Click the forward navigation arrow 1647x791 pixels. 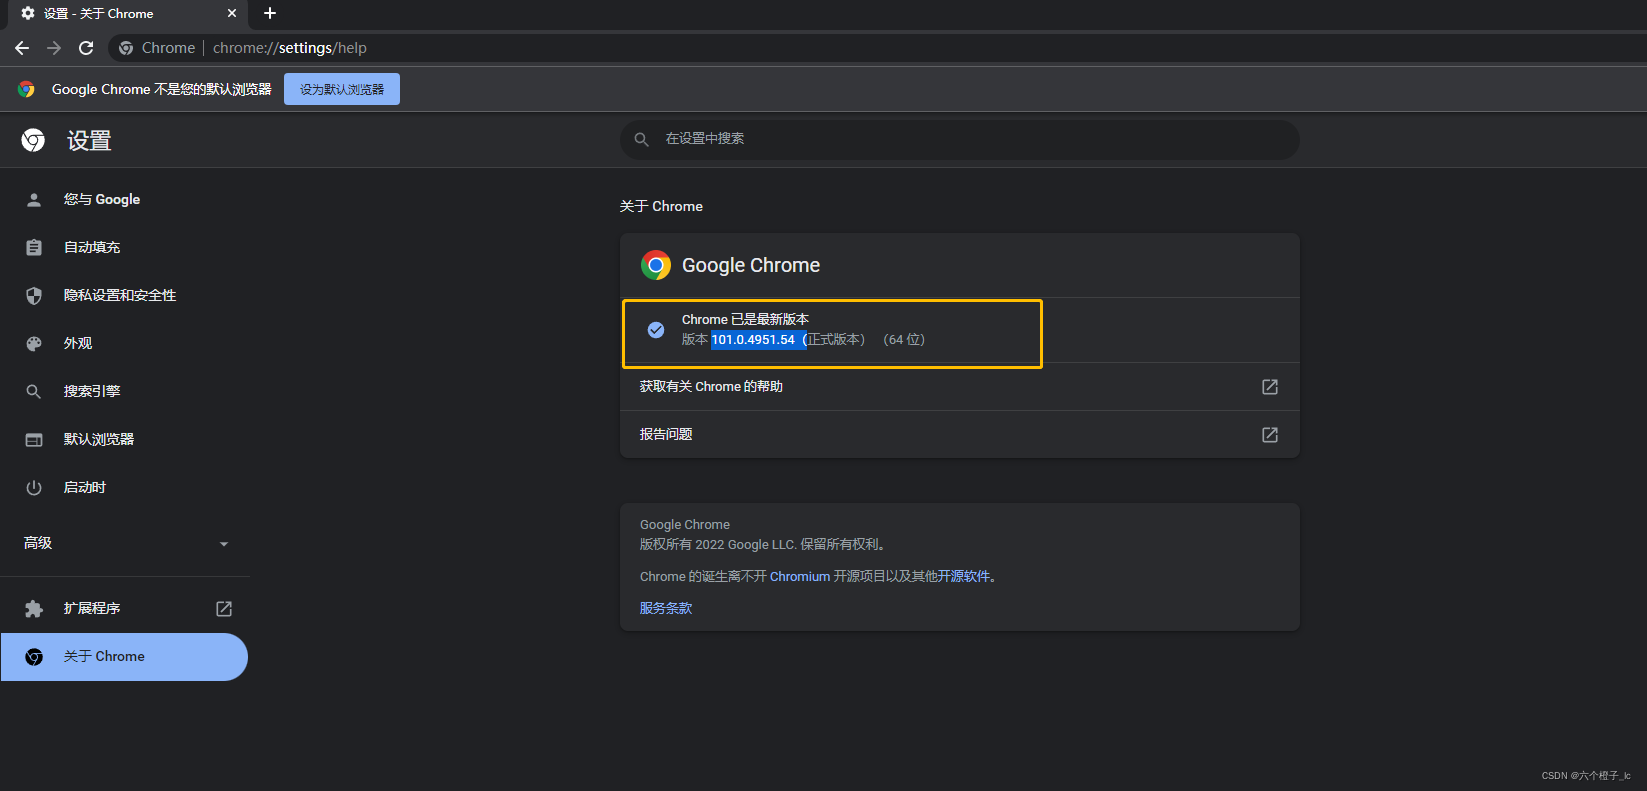[54, 48]
